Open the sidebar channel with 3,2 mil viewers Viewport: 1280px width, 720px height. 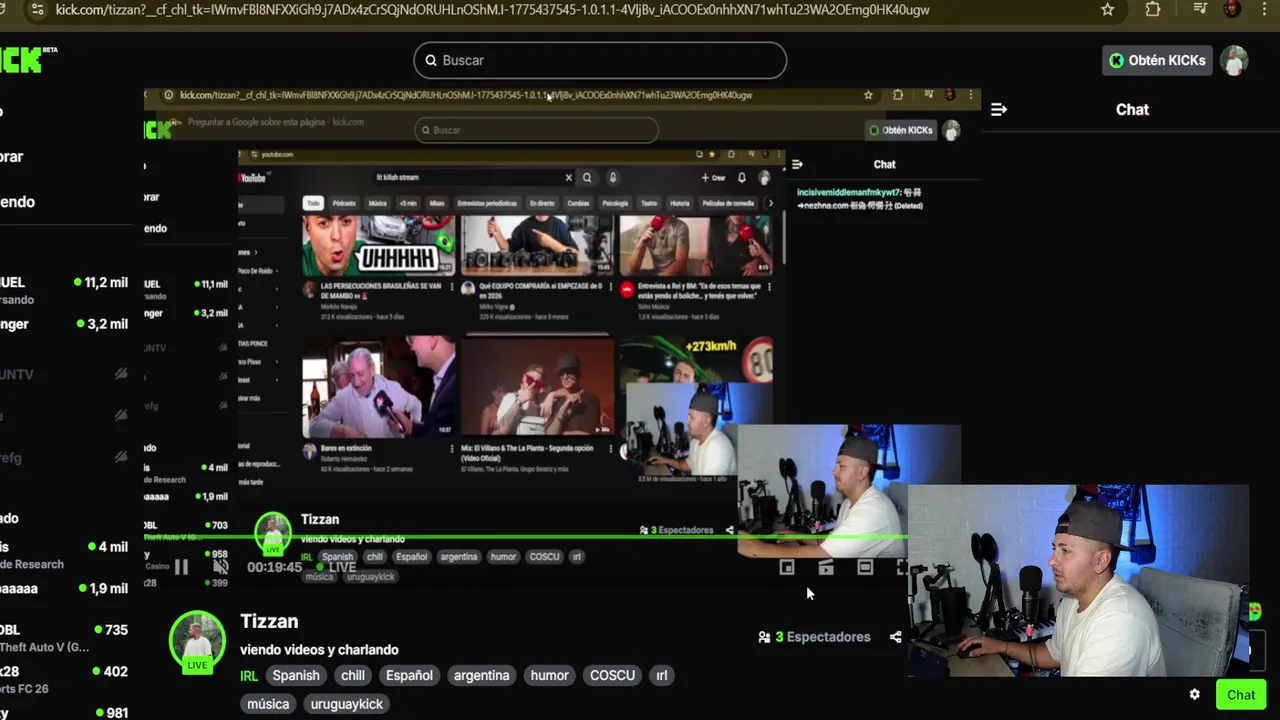(64, 324)
